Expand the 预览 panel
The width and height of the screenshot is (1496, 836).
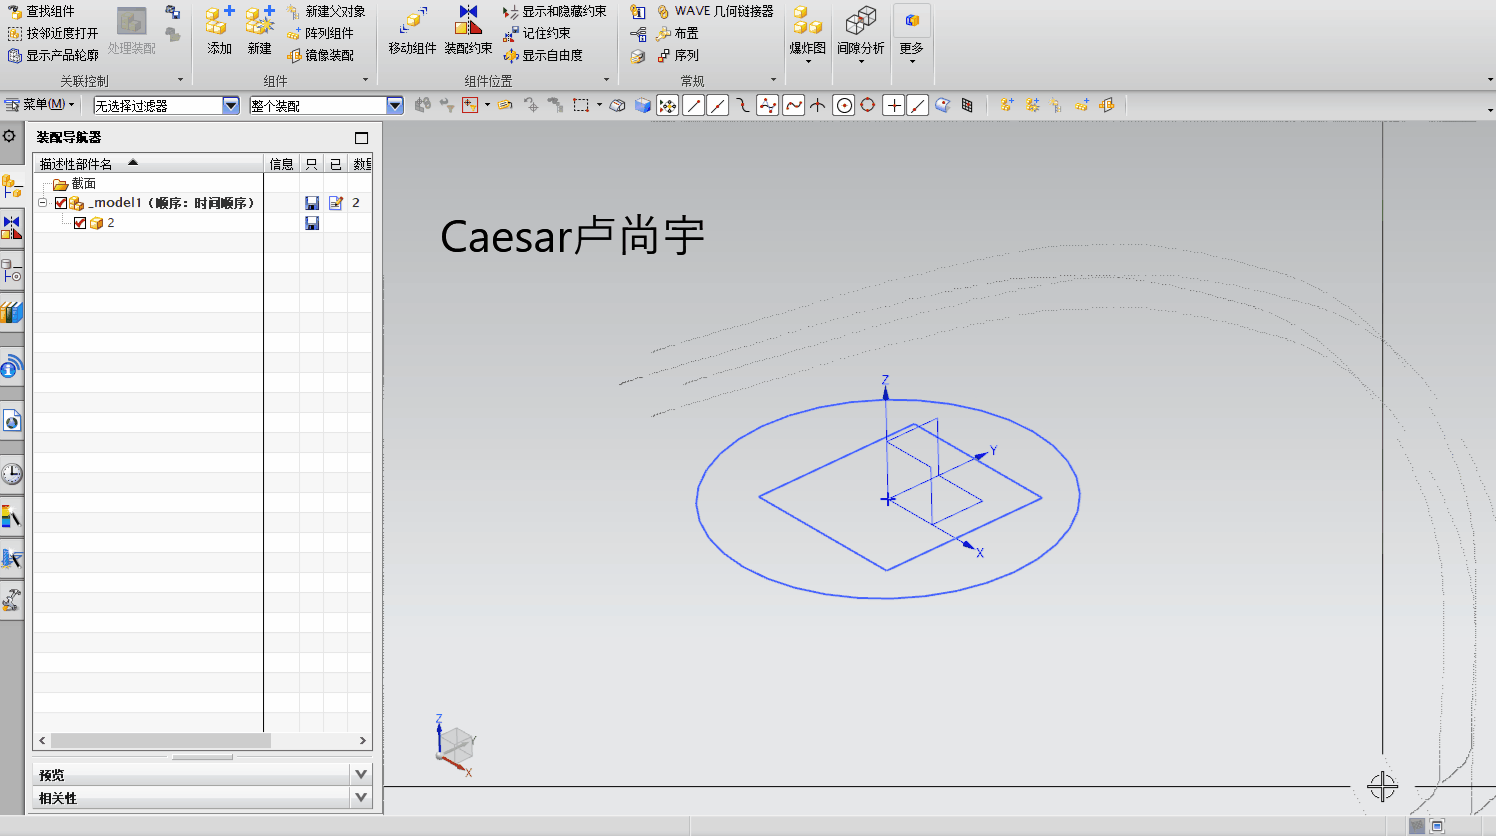[361, 773]
